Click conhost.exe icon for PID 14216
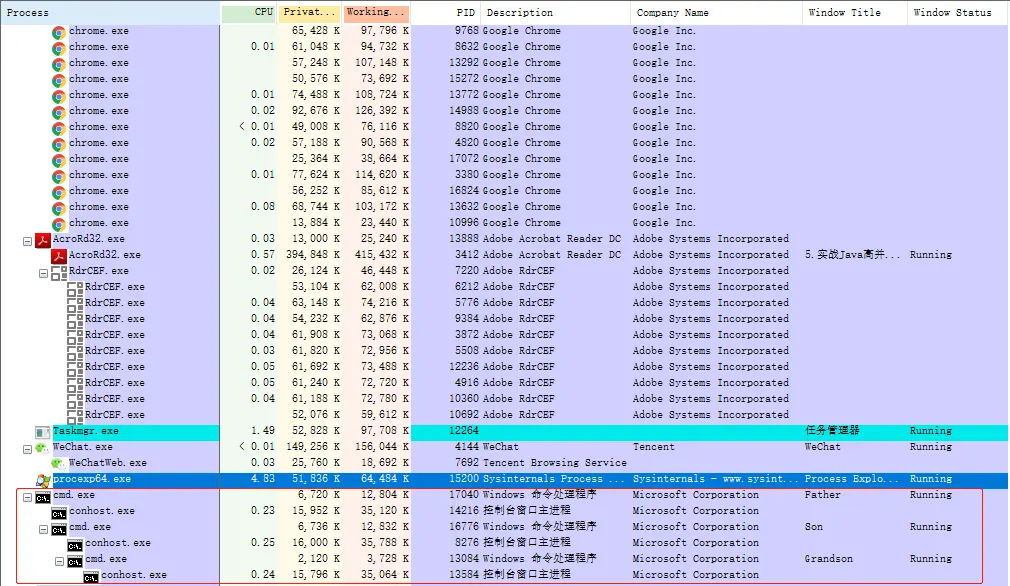This screenshot has width=1010, height=586. coord(59,513)
